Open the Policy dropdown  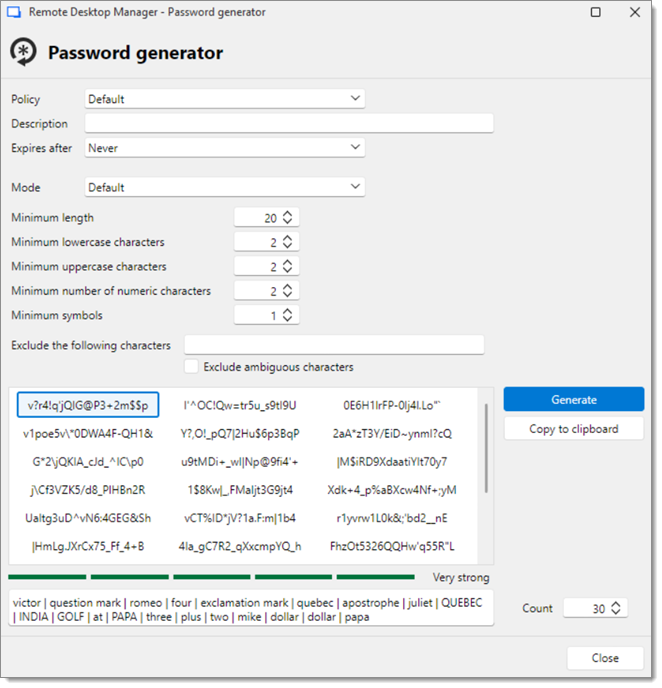226,99
